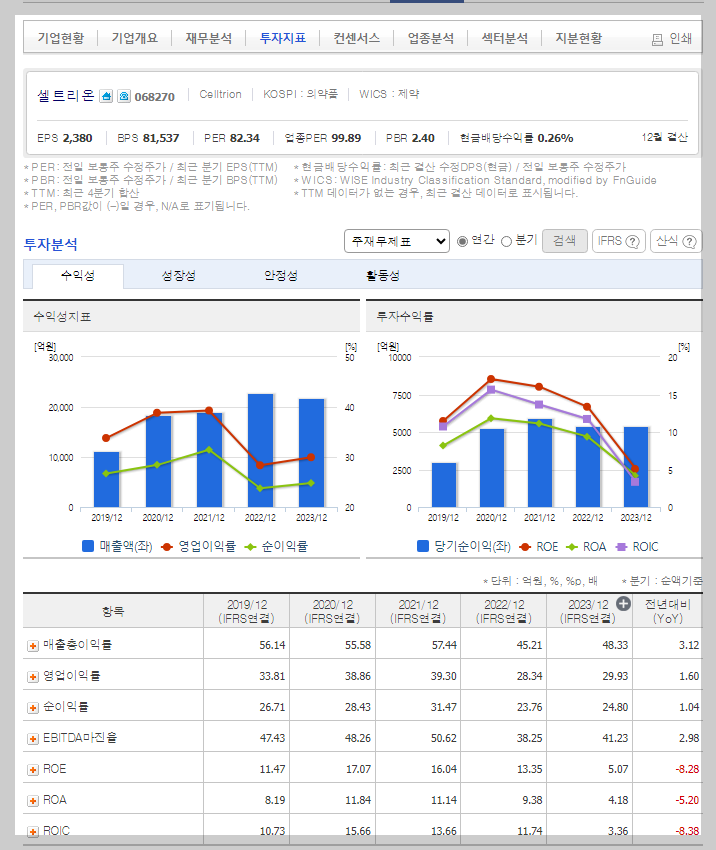Toggle ROE legend marker in 투자수익률 chart

(x=524, y=547)
